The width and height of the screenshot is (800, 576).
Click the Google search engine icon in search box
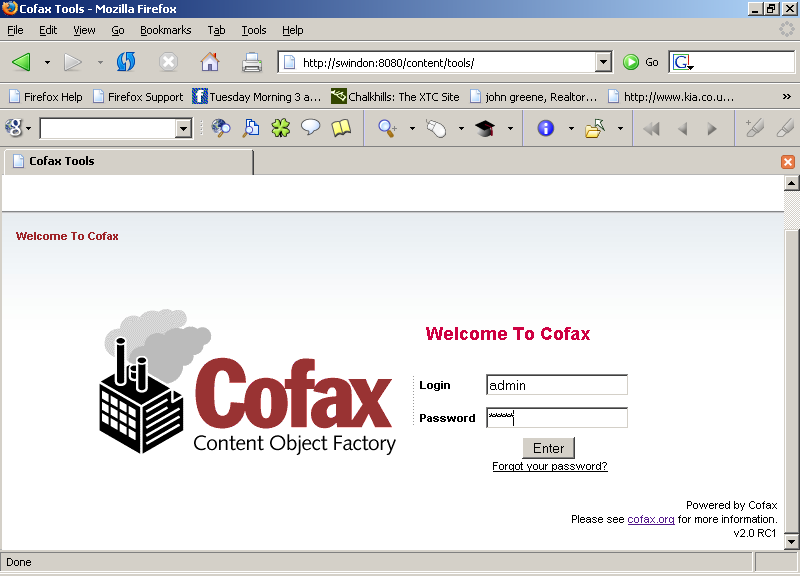point(681,63)
